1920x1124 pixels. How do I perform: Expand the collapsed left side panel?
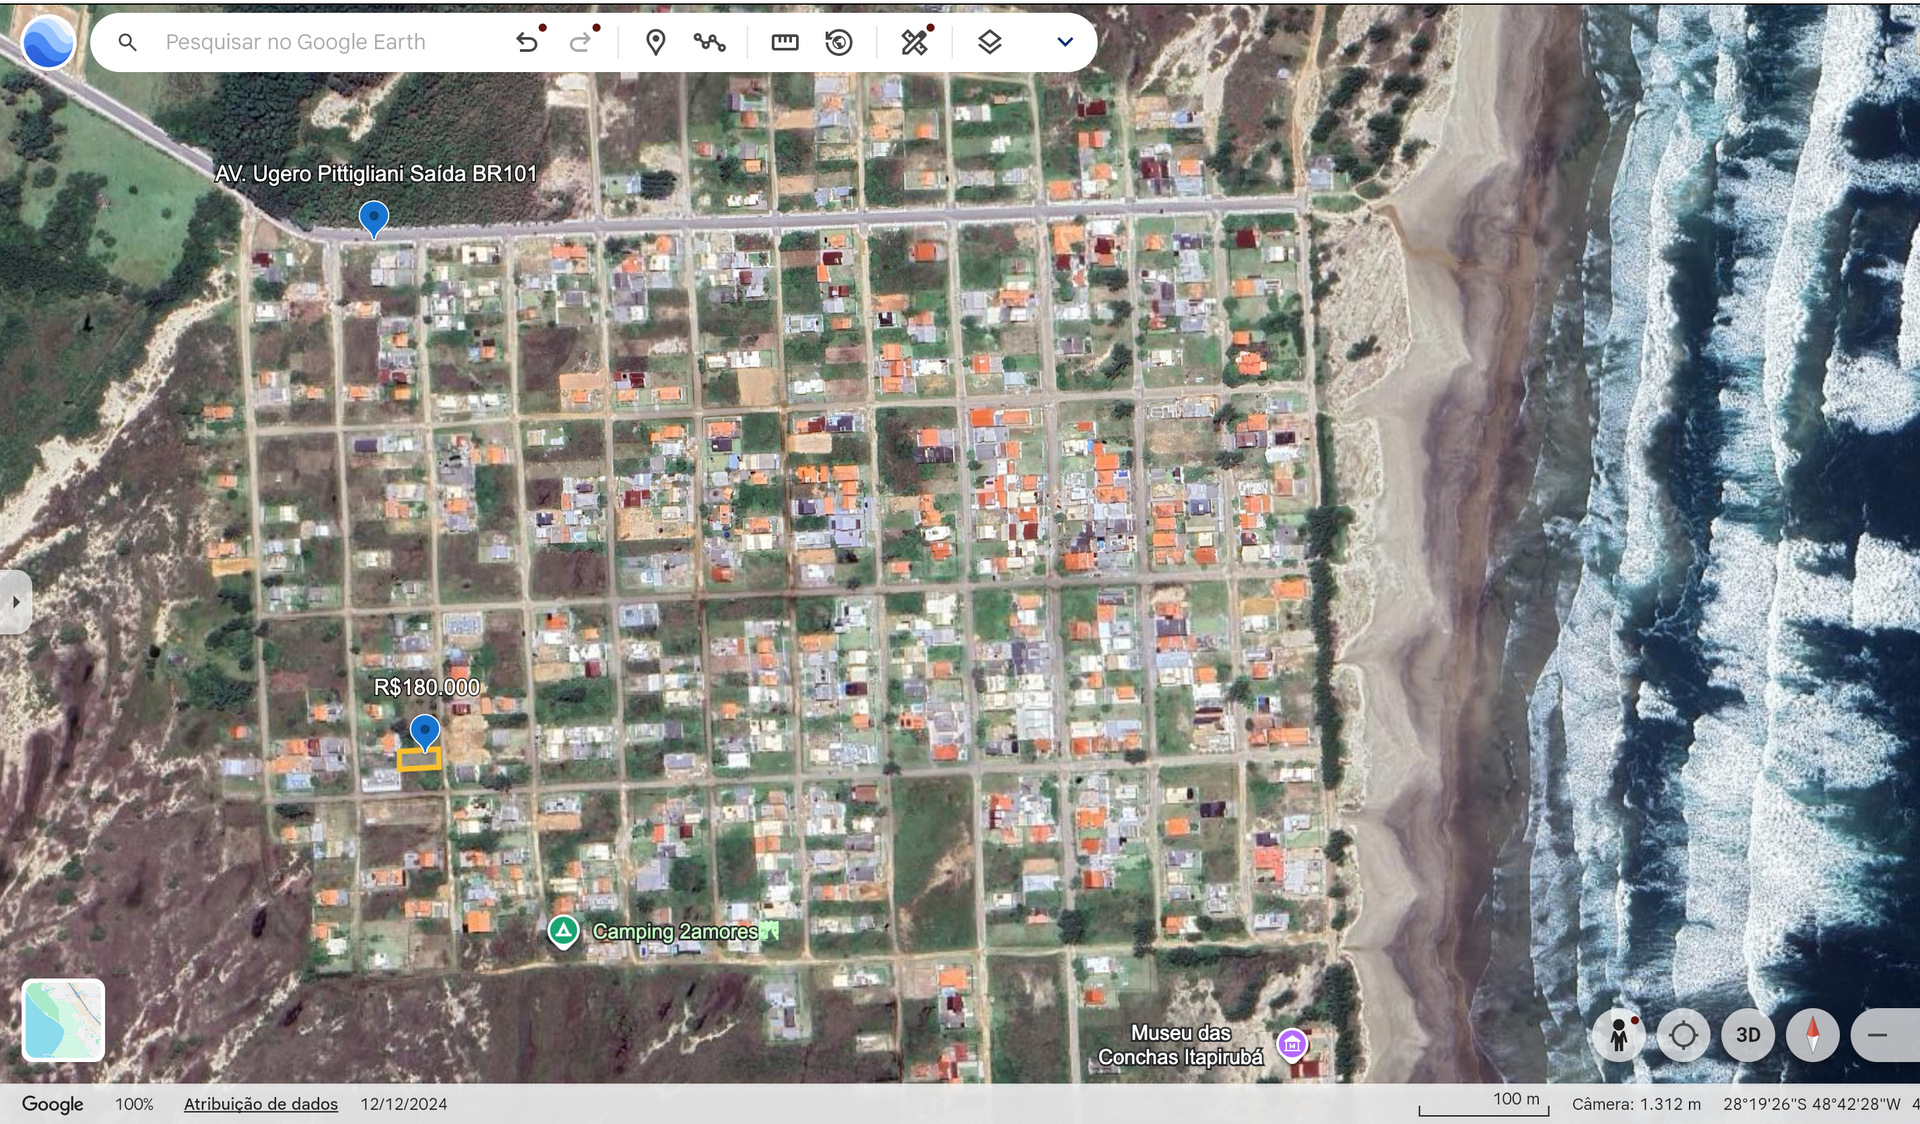point(16,602)
